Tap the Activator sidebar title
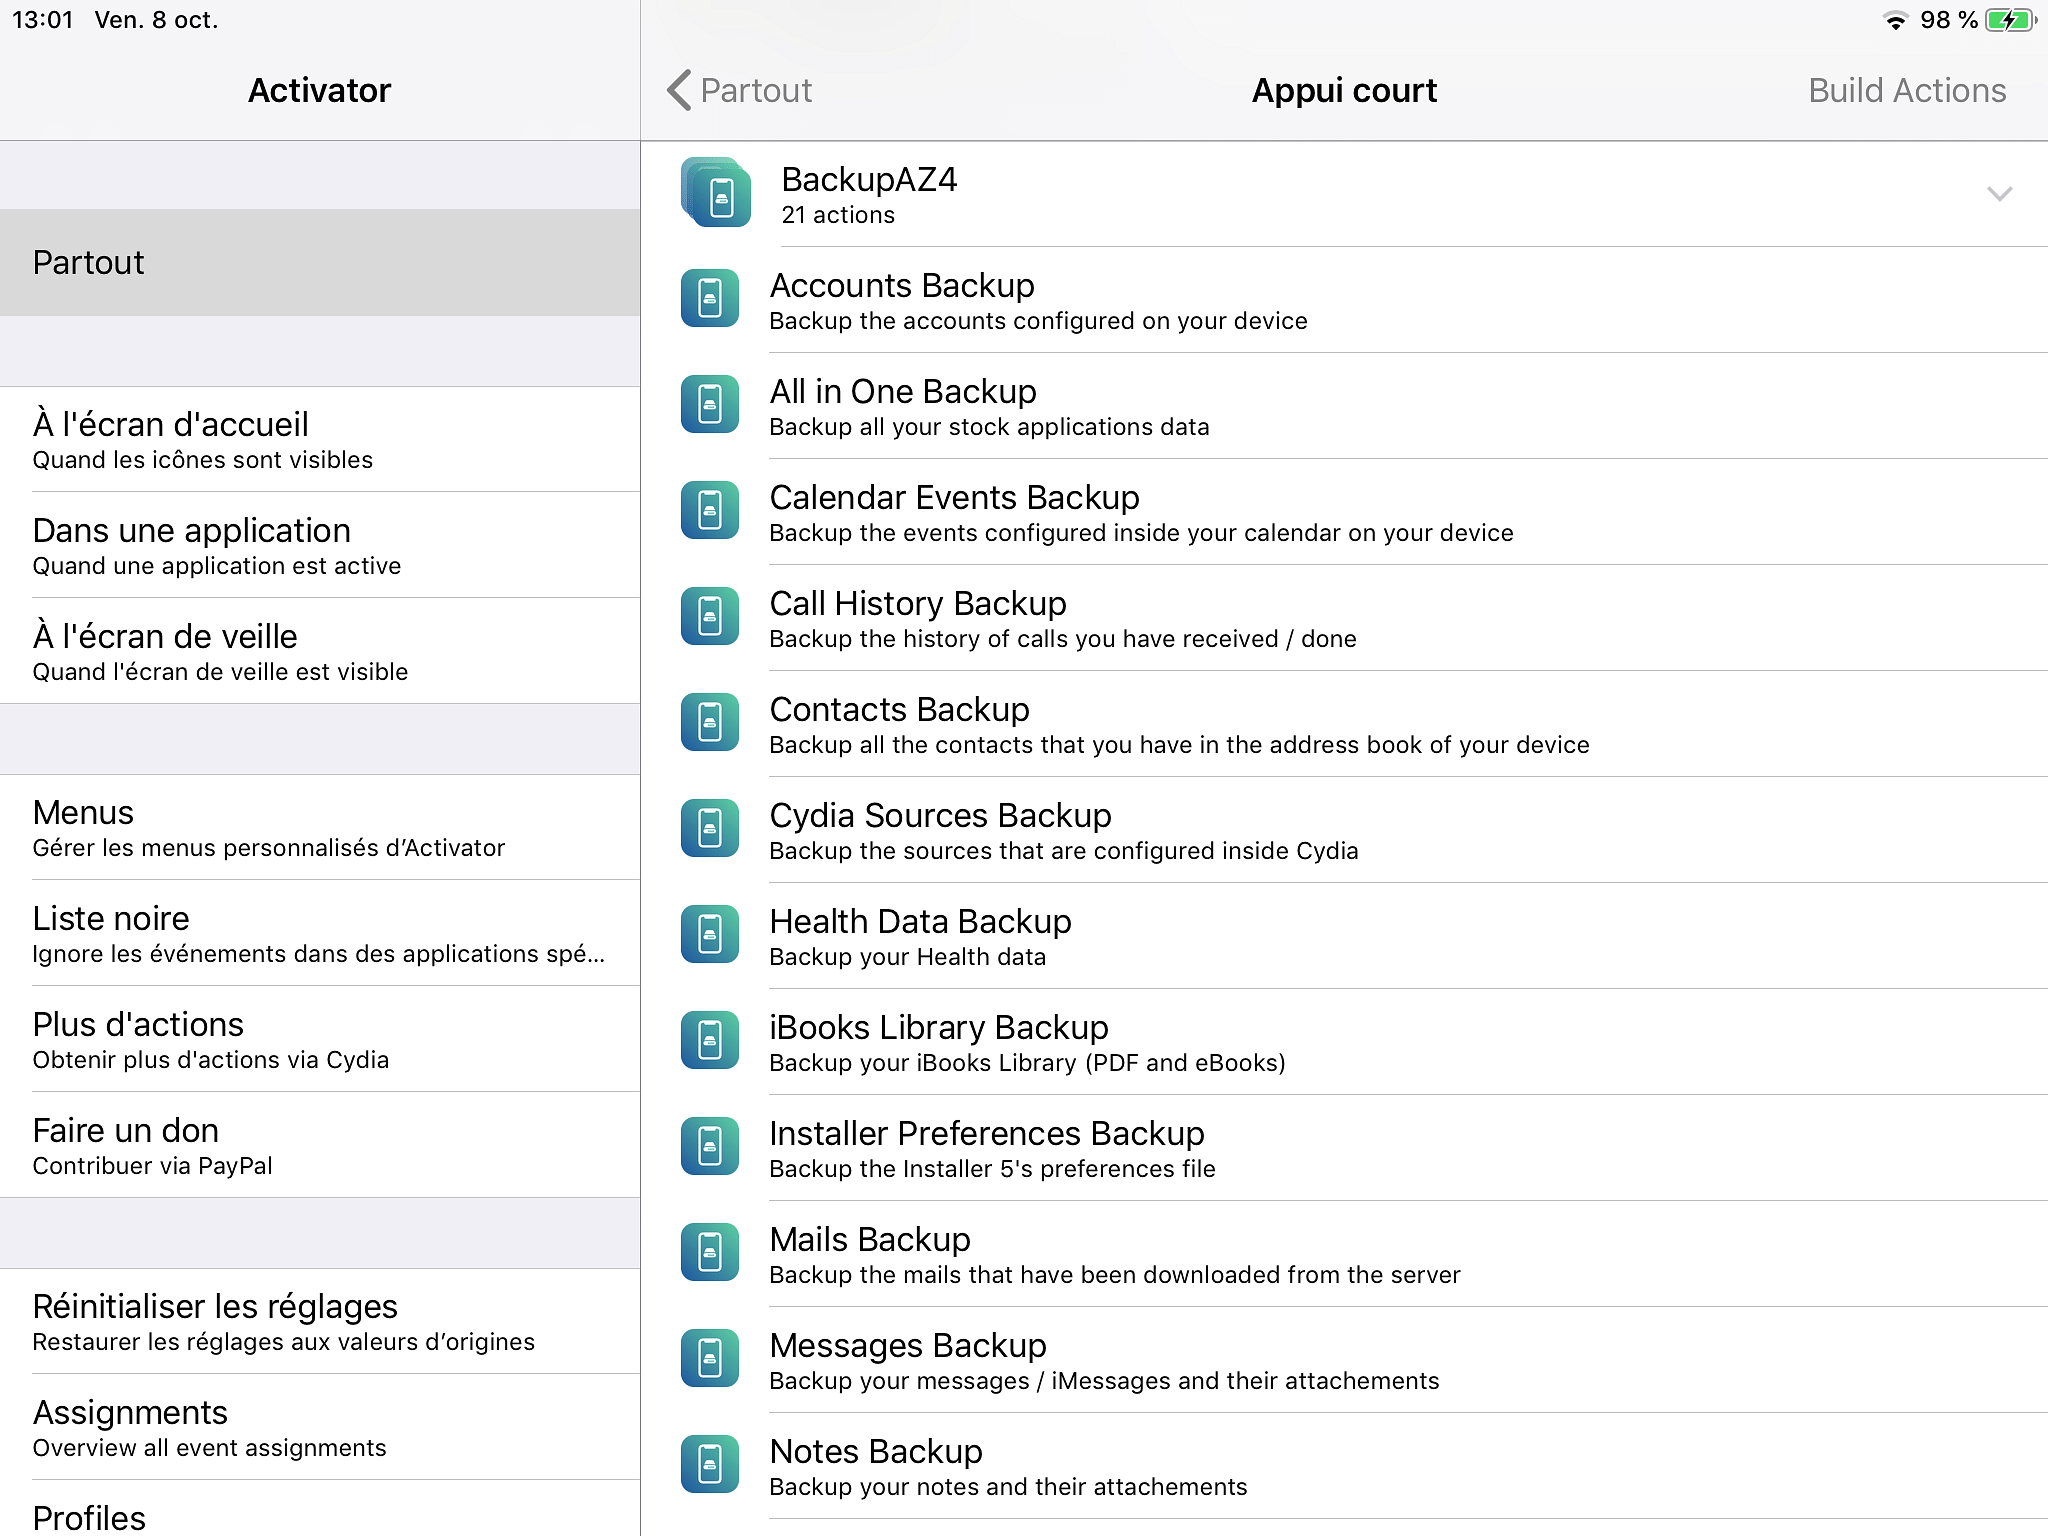 pos(320,90)
